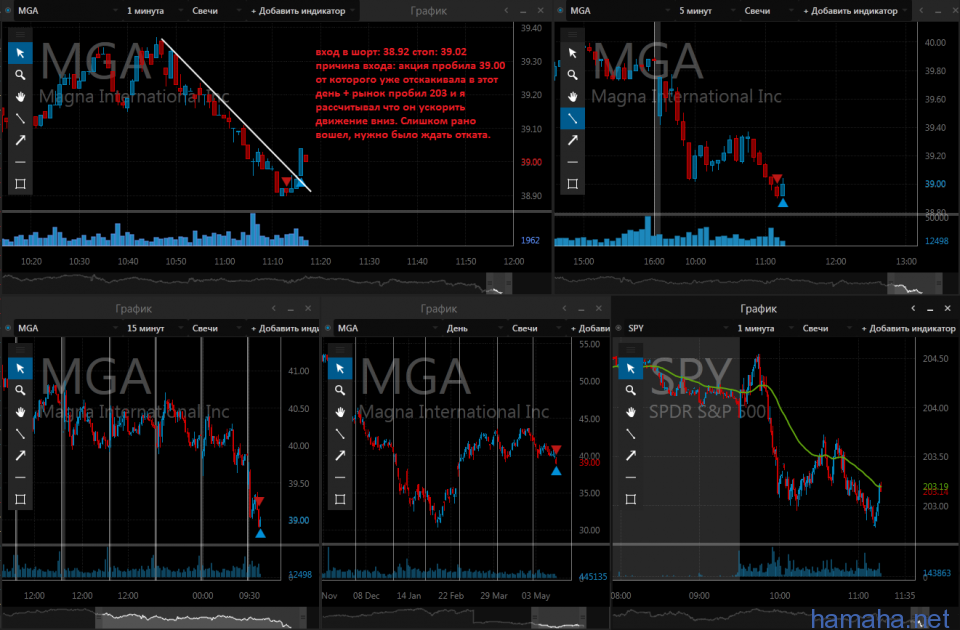Choose the hand pan tool in MGA 15-minute chart
This screenshot has width=960, height=630.
point(20,412)
